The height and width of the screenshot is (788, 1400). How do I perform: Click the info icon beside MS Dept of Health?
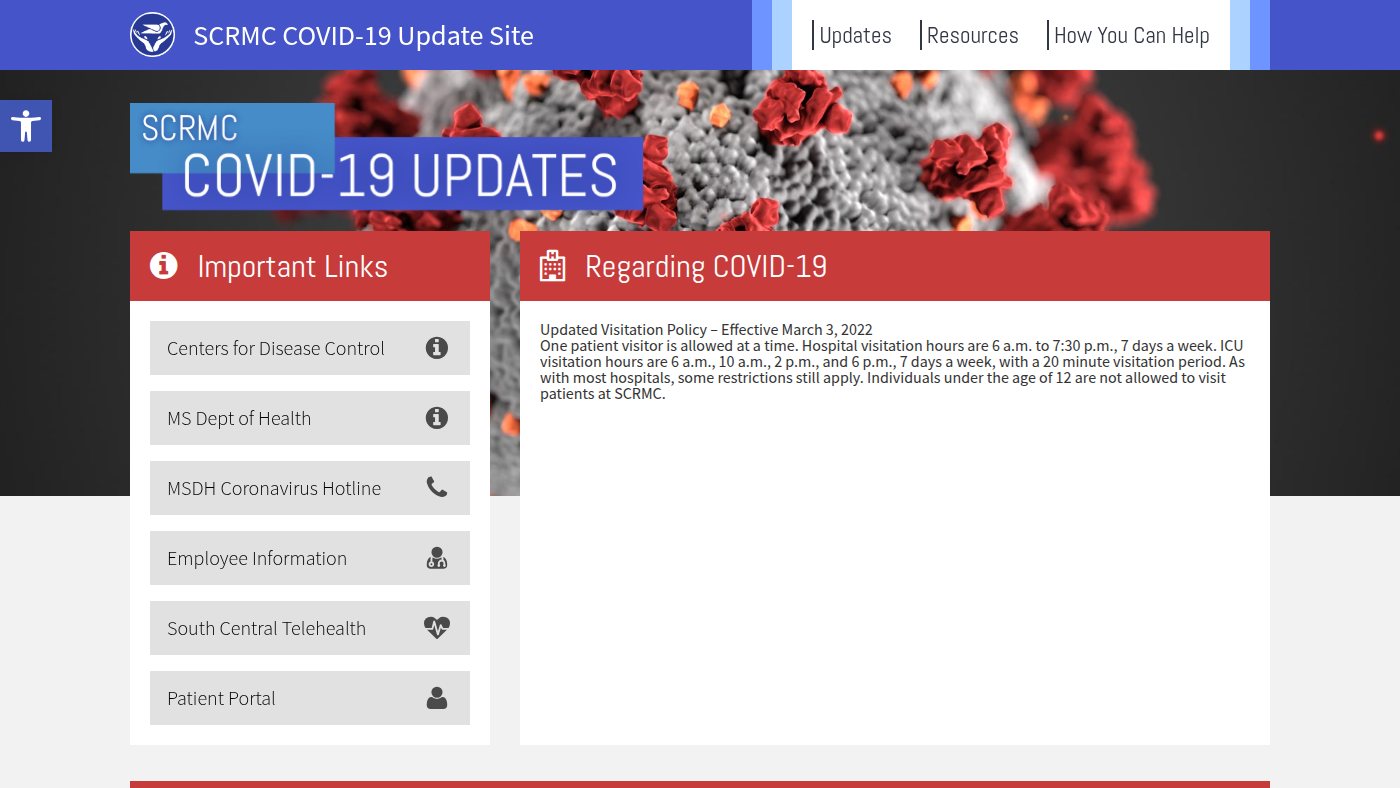click(437, 418)
